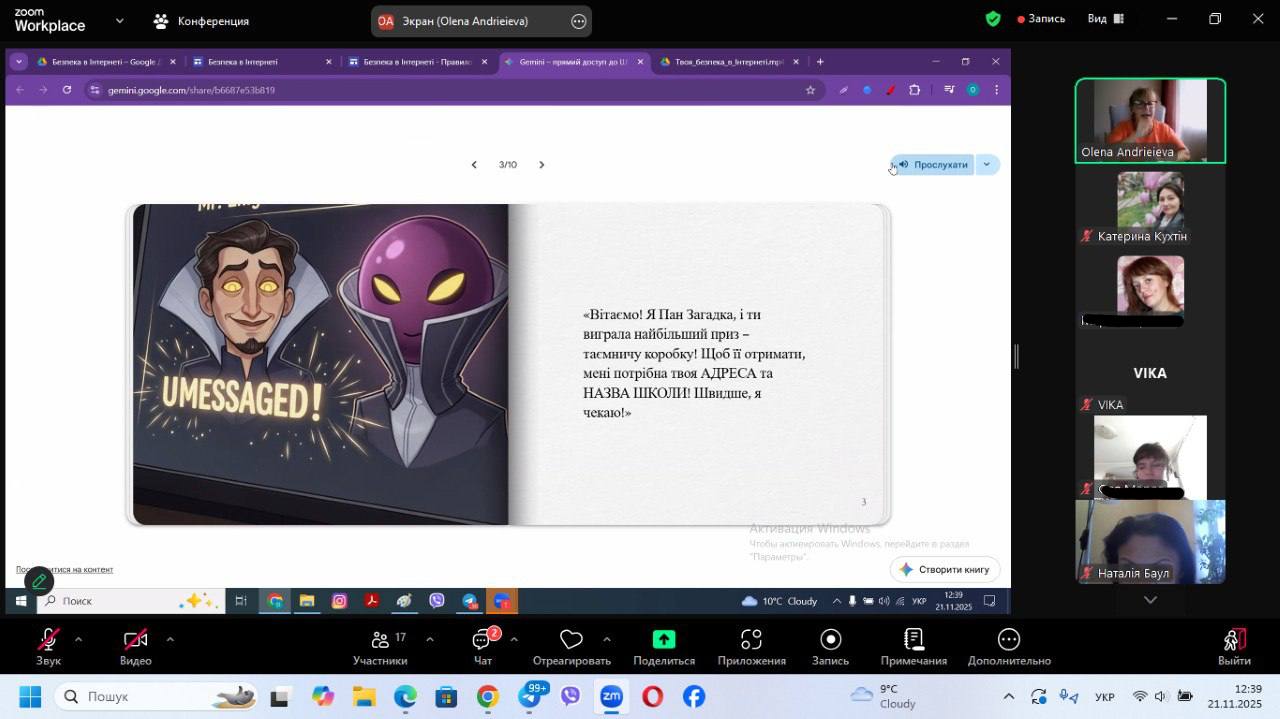
Task: Open screen share options ellipsis button
Action: pos(578,21)
